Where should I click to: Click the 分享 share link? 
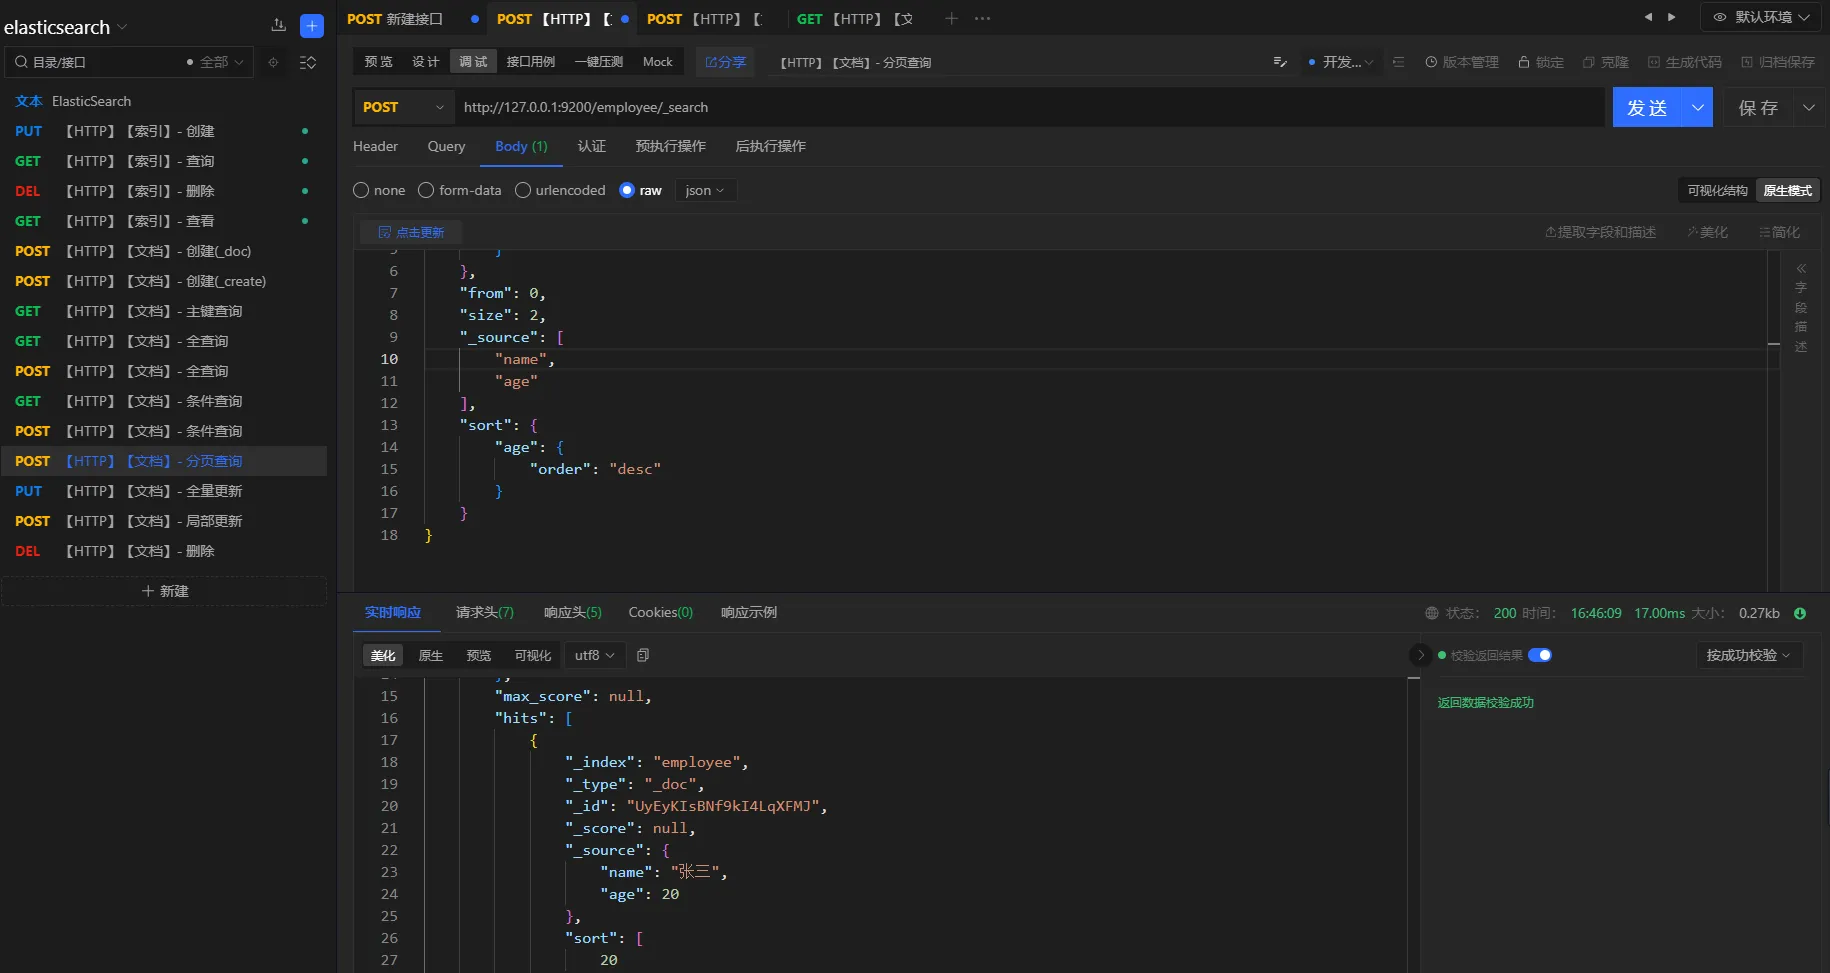[x=725, y=62]
